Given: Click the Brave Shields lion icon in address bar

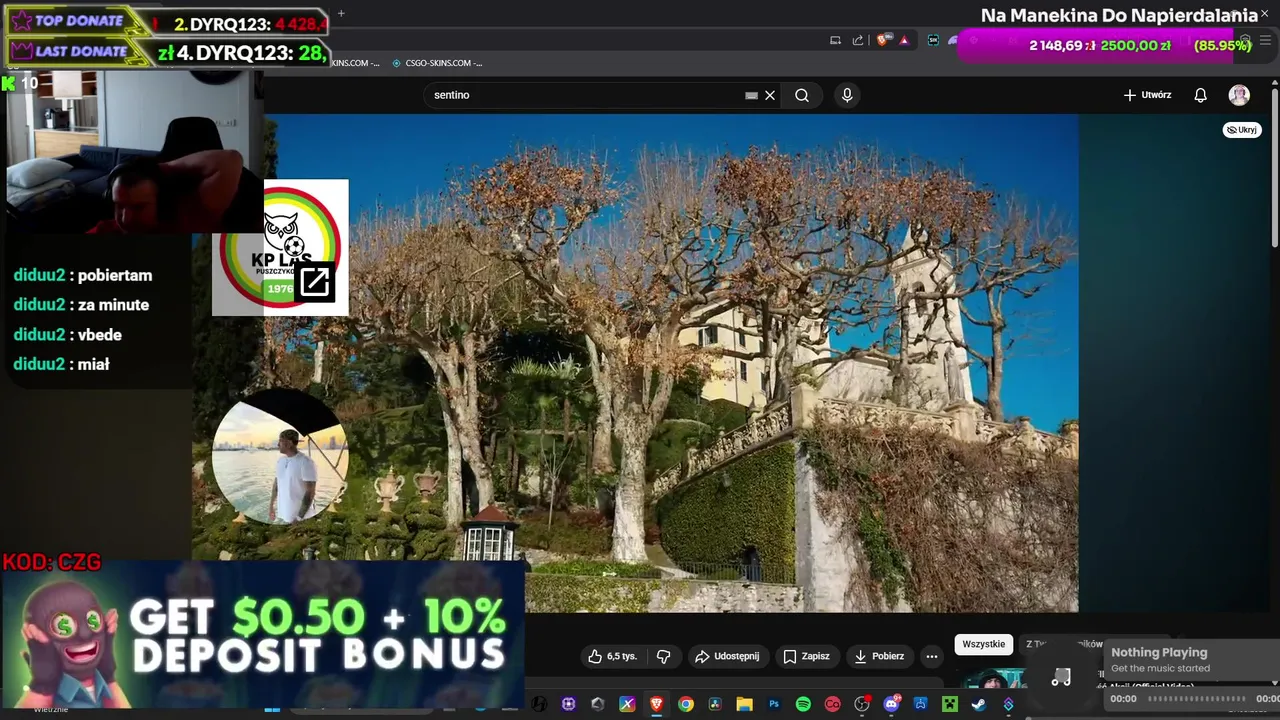Looking at the screenshot, I should [x=881, y=40].
